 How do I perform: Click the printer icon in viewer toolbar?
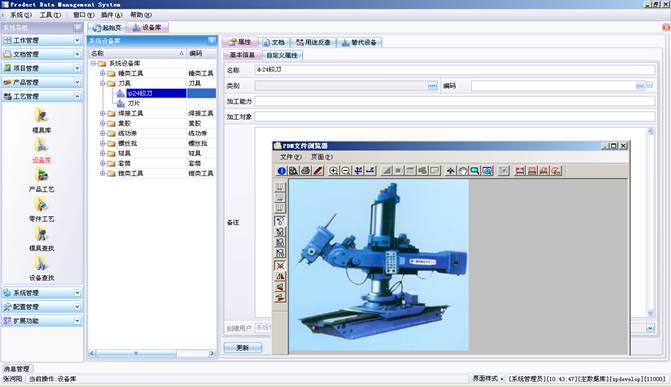(x=306, y=171)
